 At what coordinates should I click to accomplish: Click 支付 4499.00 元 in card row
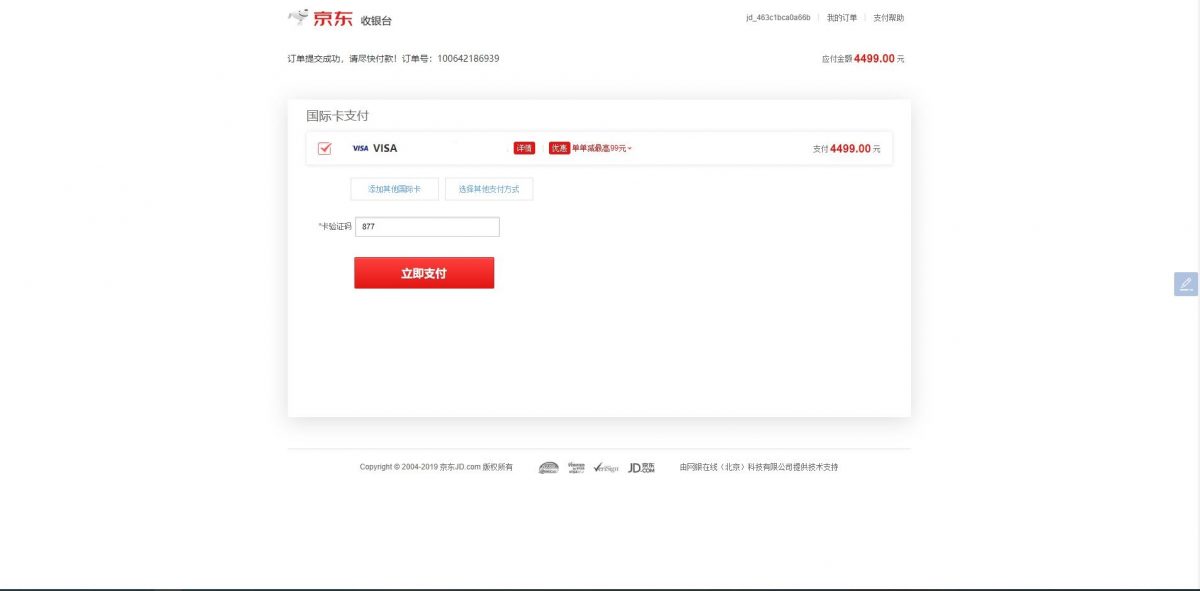click(847, 149)
